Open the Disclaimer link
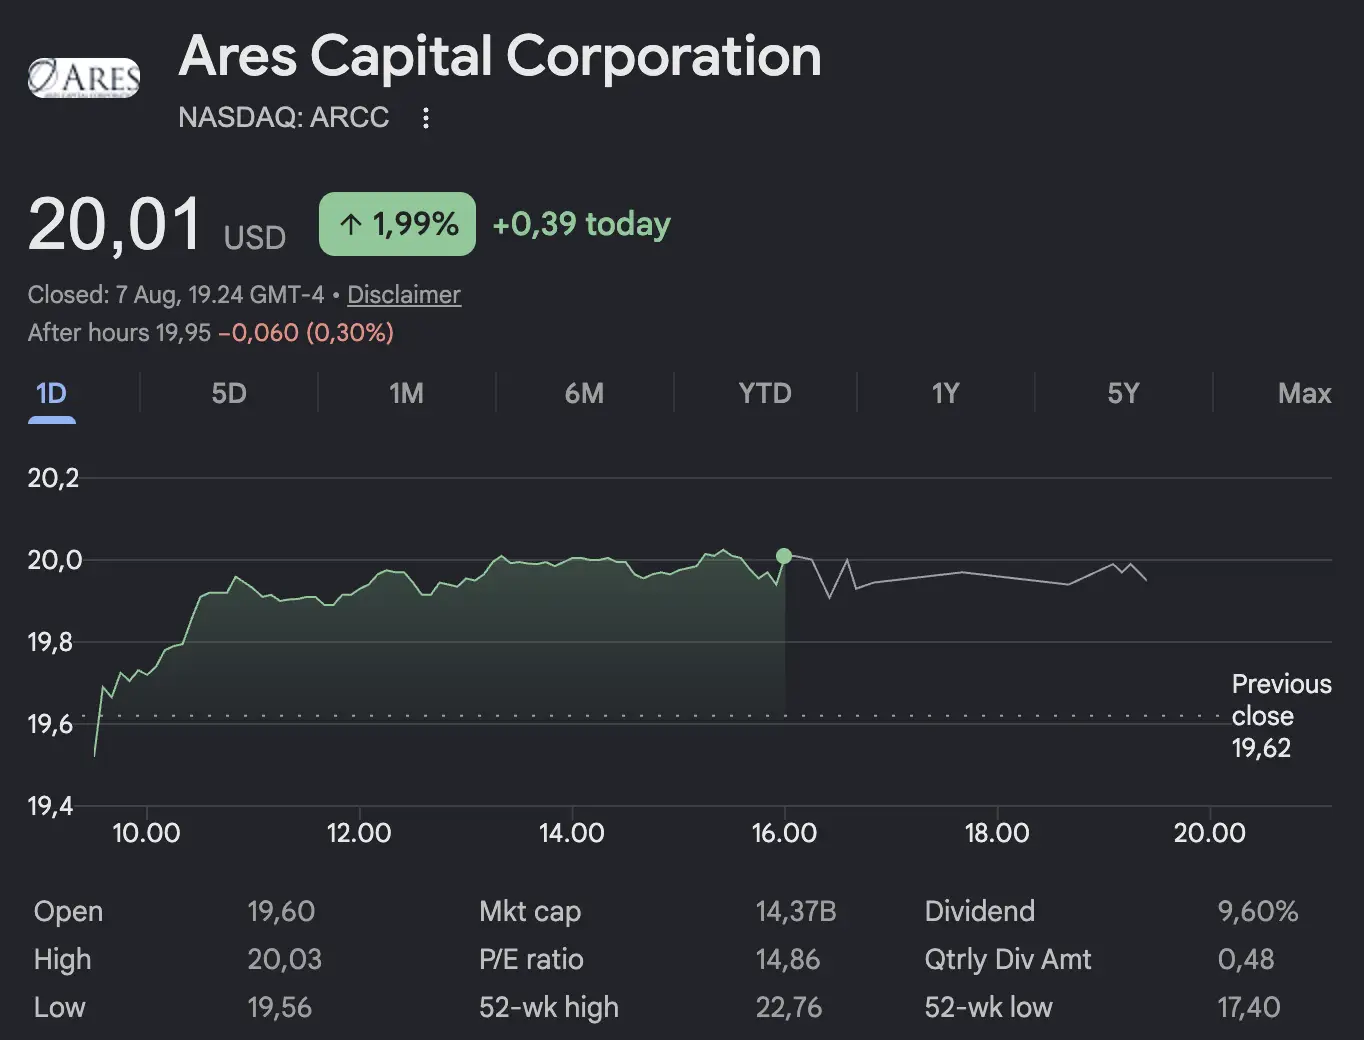This screenshot has height=1040, width=1364. [404, 295]
